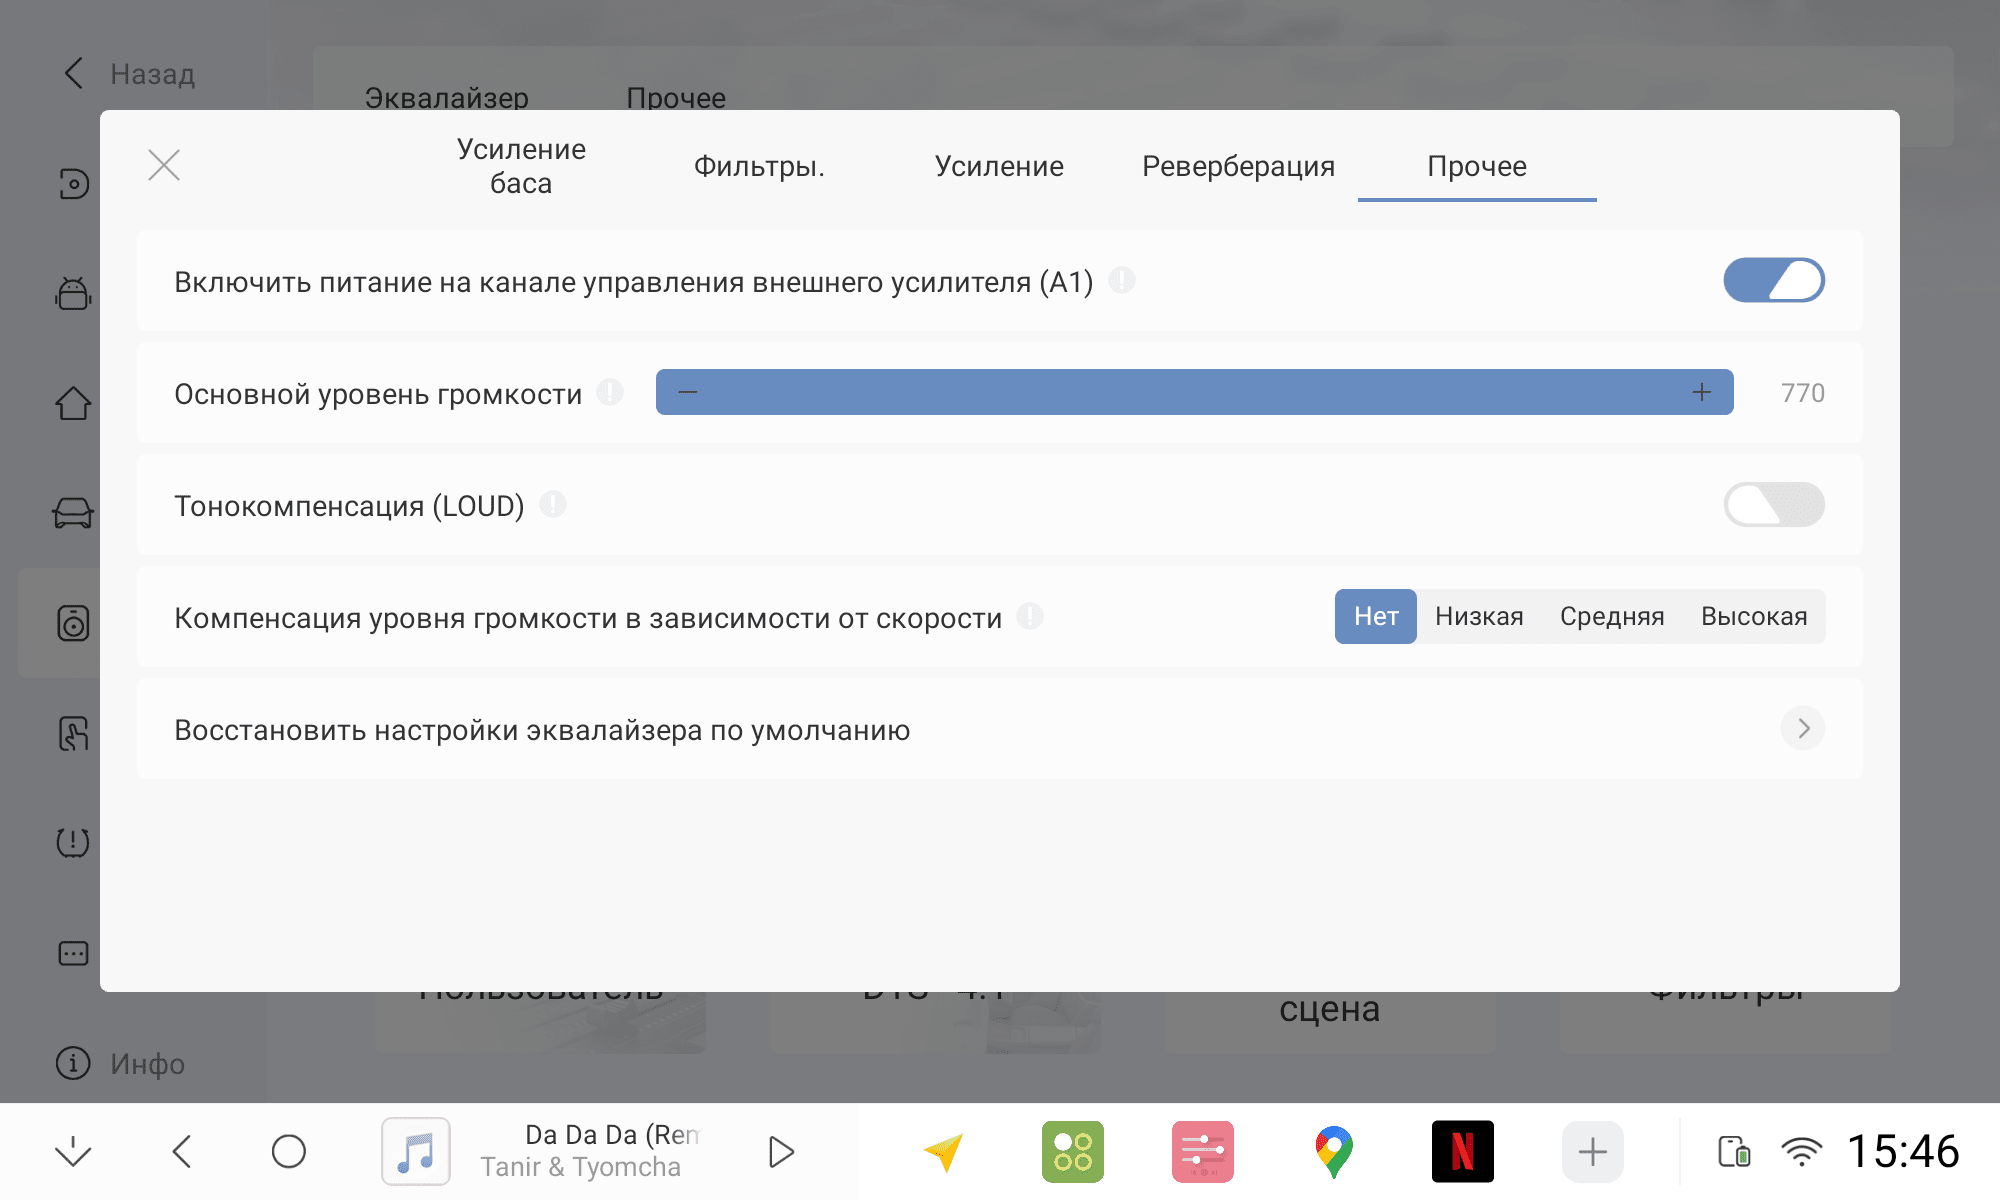Screen dimensions: 2000x1200
Task: Open the Инфо section
Action: (x=120, y=1063)
